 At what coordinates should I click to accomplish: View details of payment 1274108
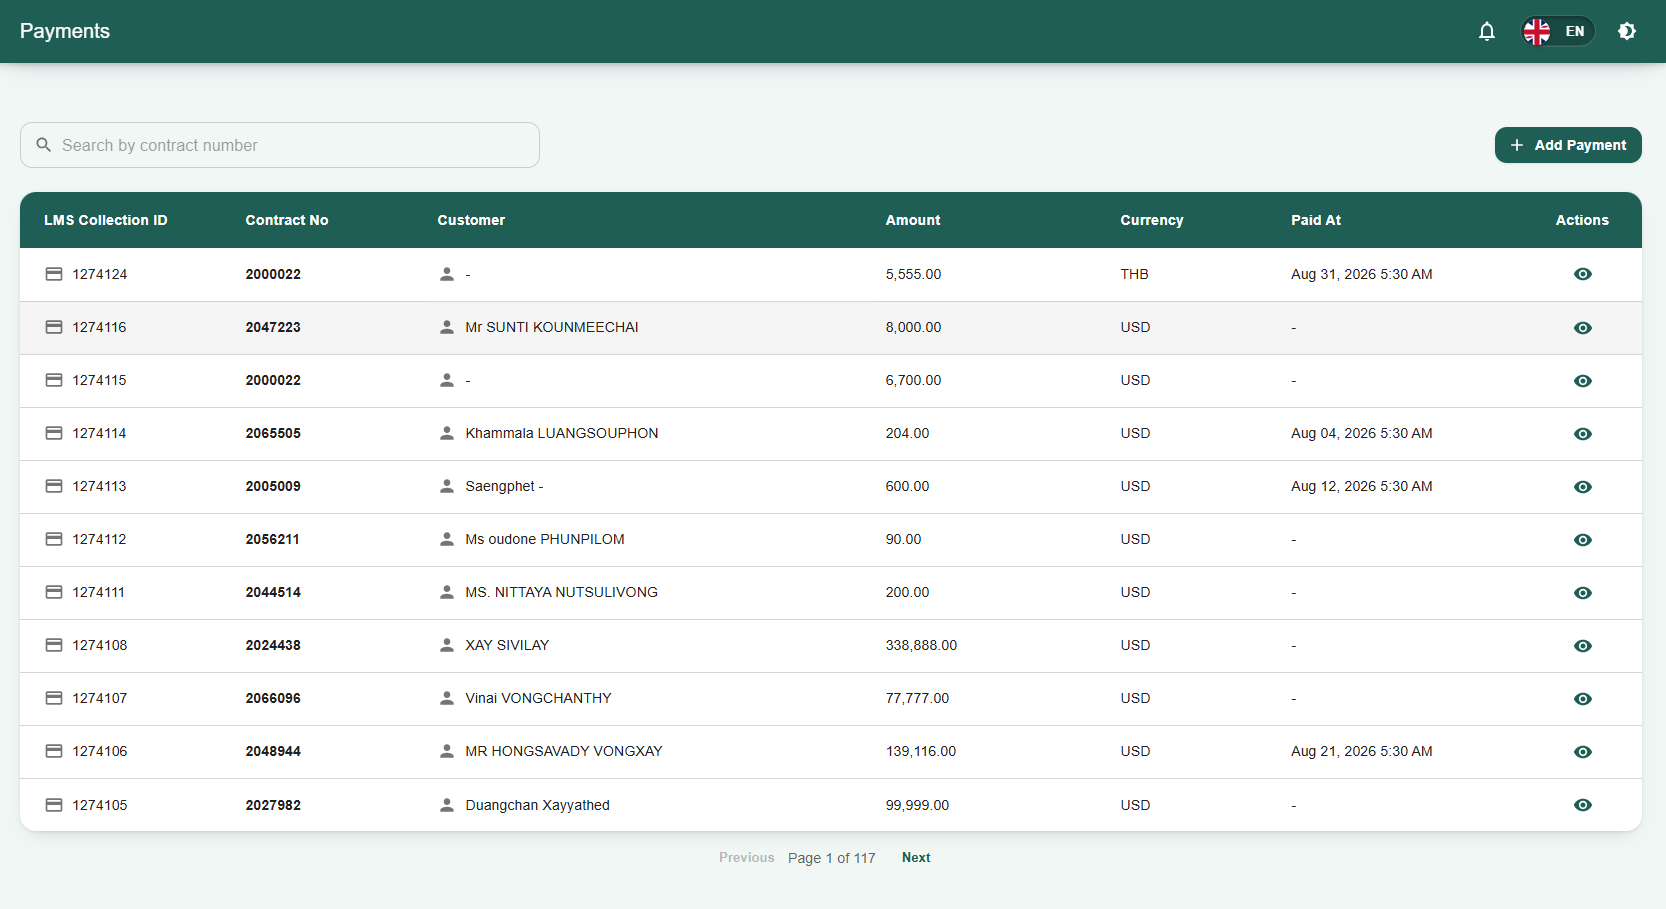pyautogui.click(x=1582, y=646)
